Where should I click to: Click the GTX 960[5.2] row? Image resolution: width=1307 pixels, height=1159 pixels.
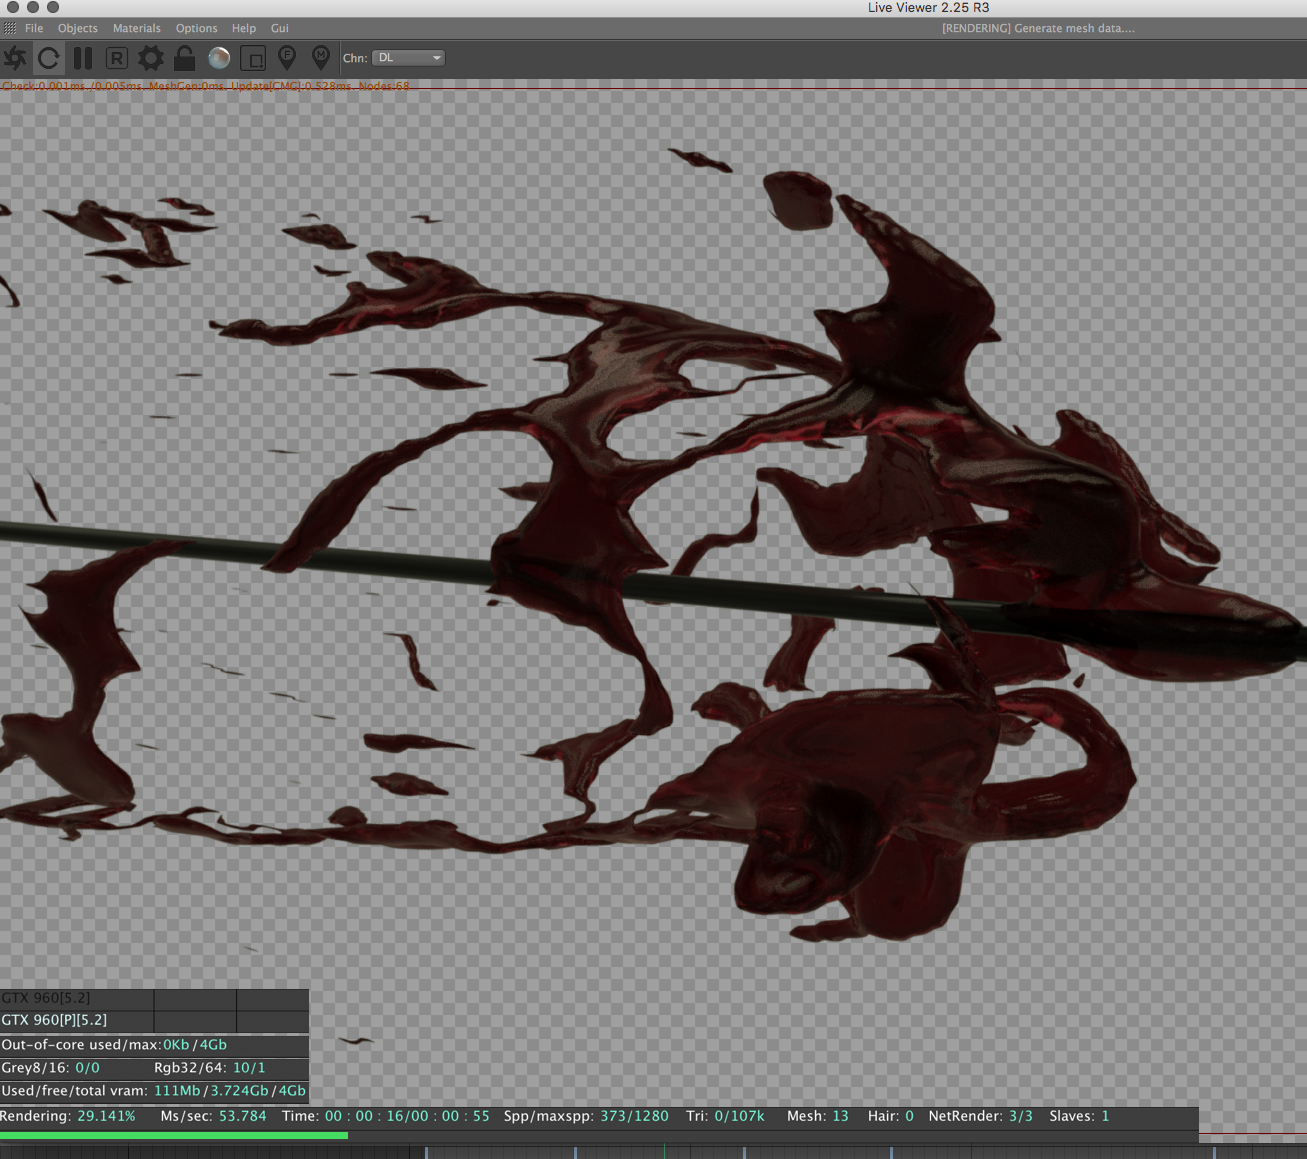click(154, 998)
